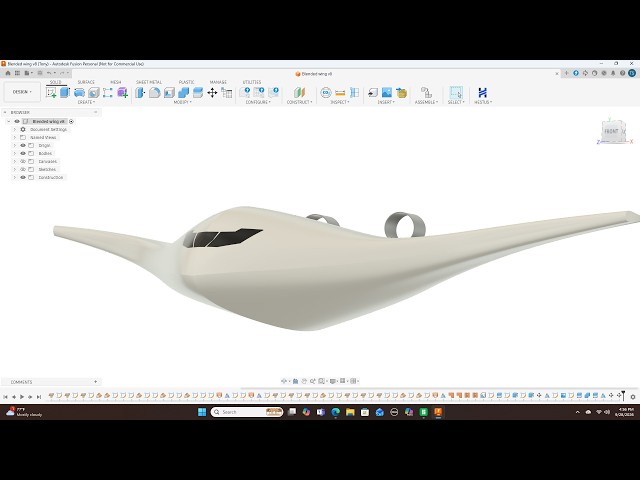This screenshot has height=480, width=640.
Task: Open the Construct dropdown menu
Action: (299, 102)
